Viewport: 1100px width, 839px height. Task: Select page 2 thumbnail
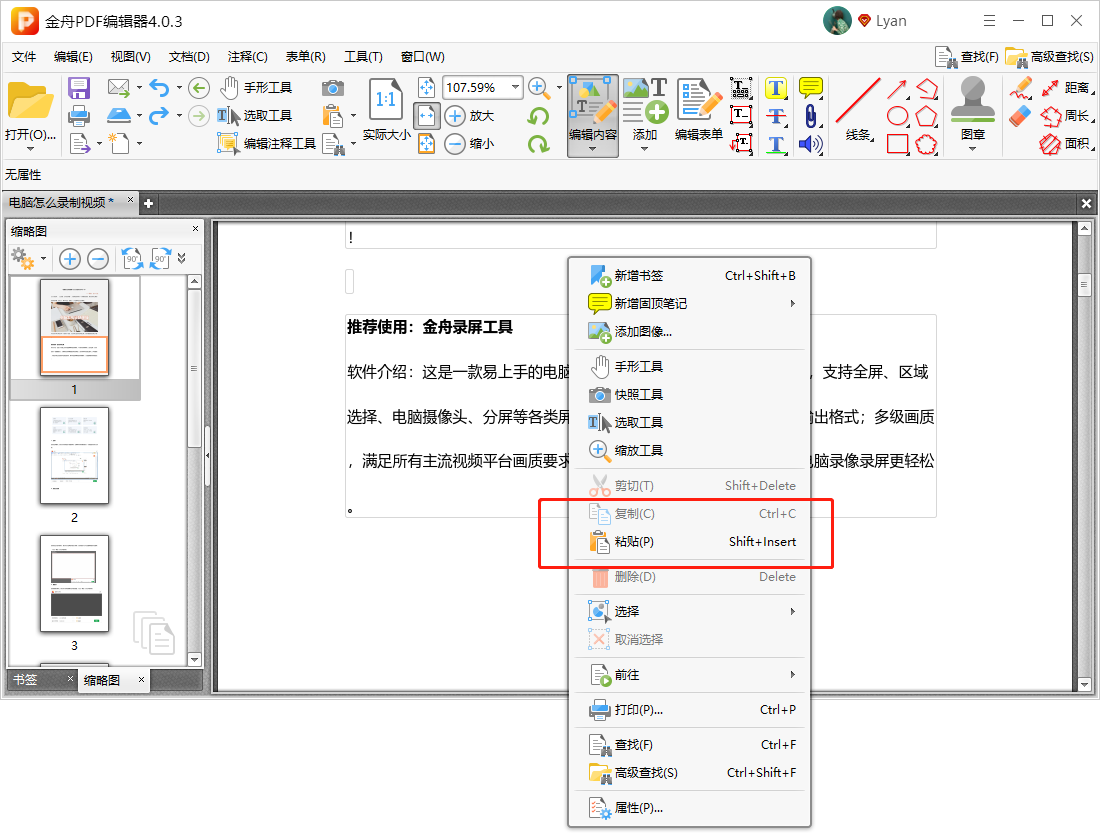(74, 455)
